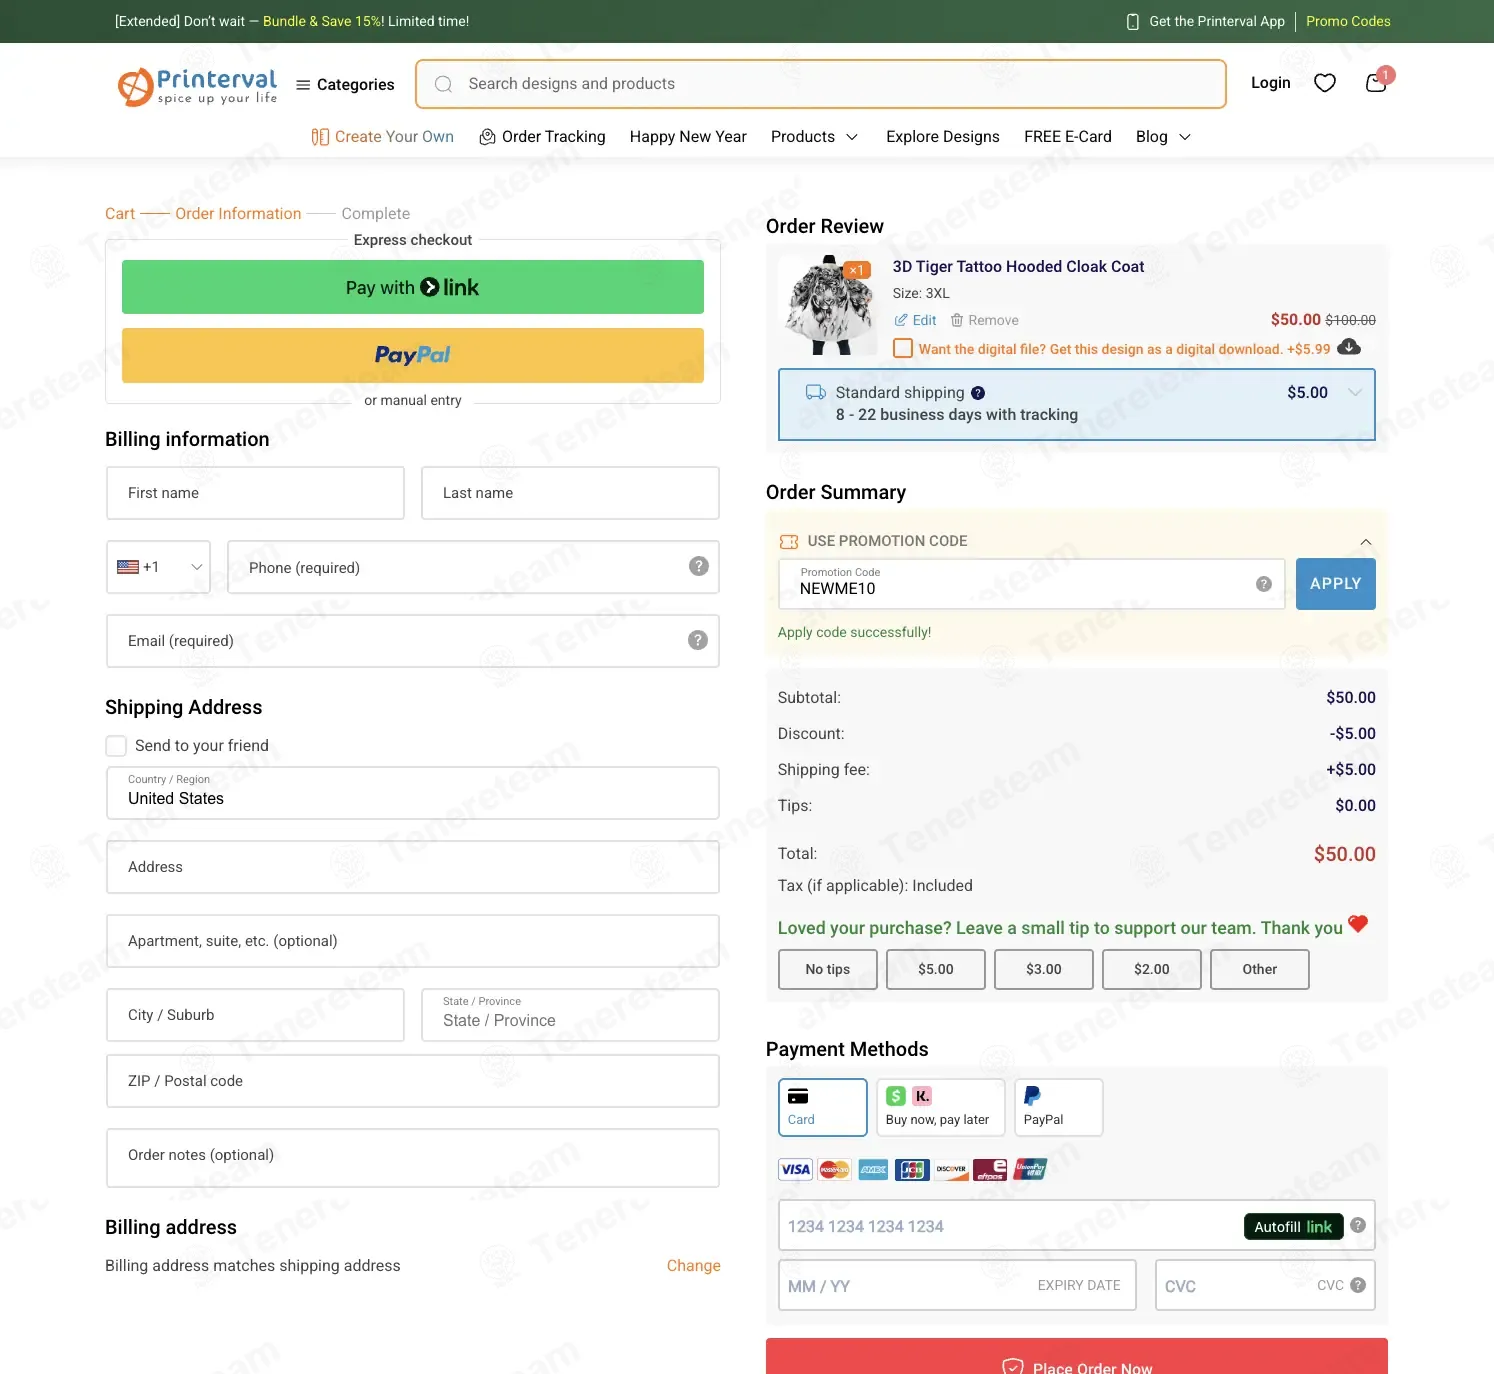
Task: Collapse the Use Promotion Code section
Action: pos(1365,541)
